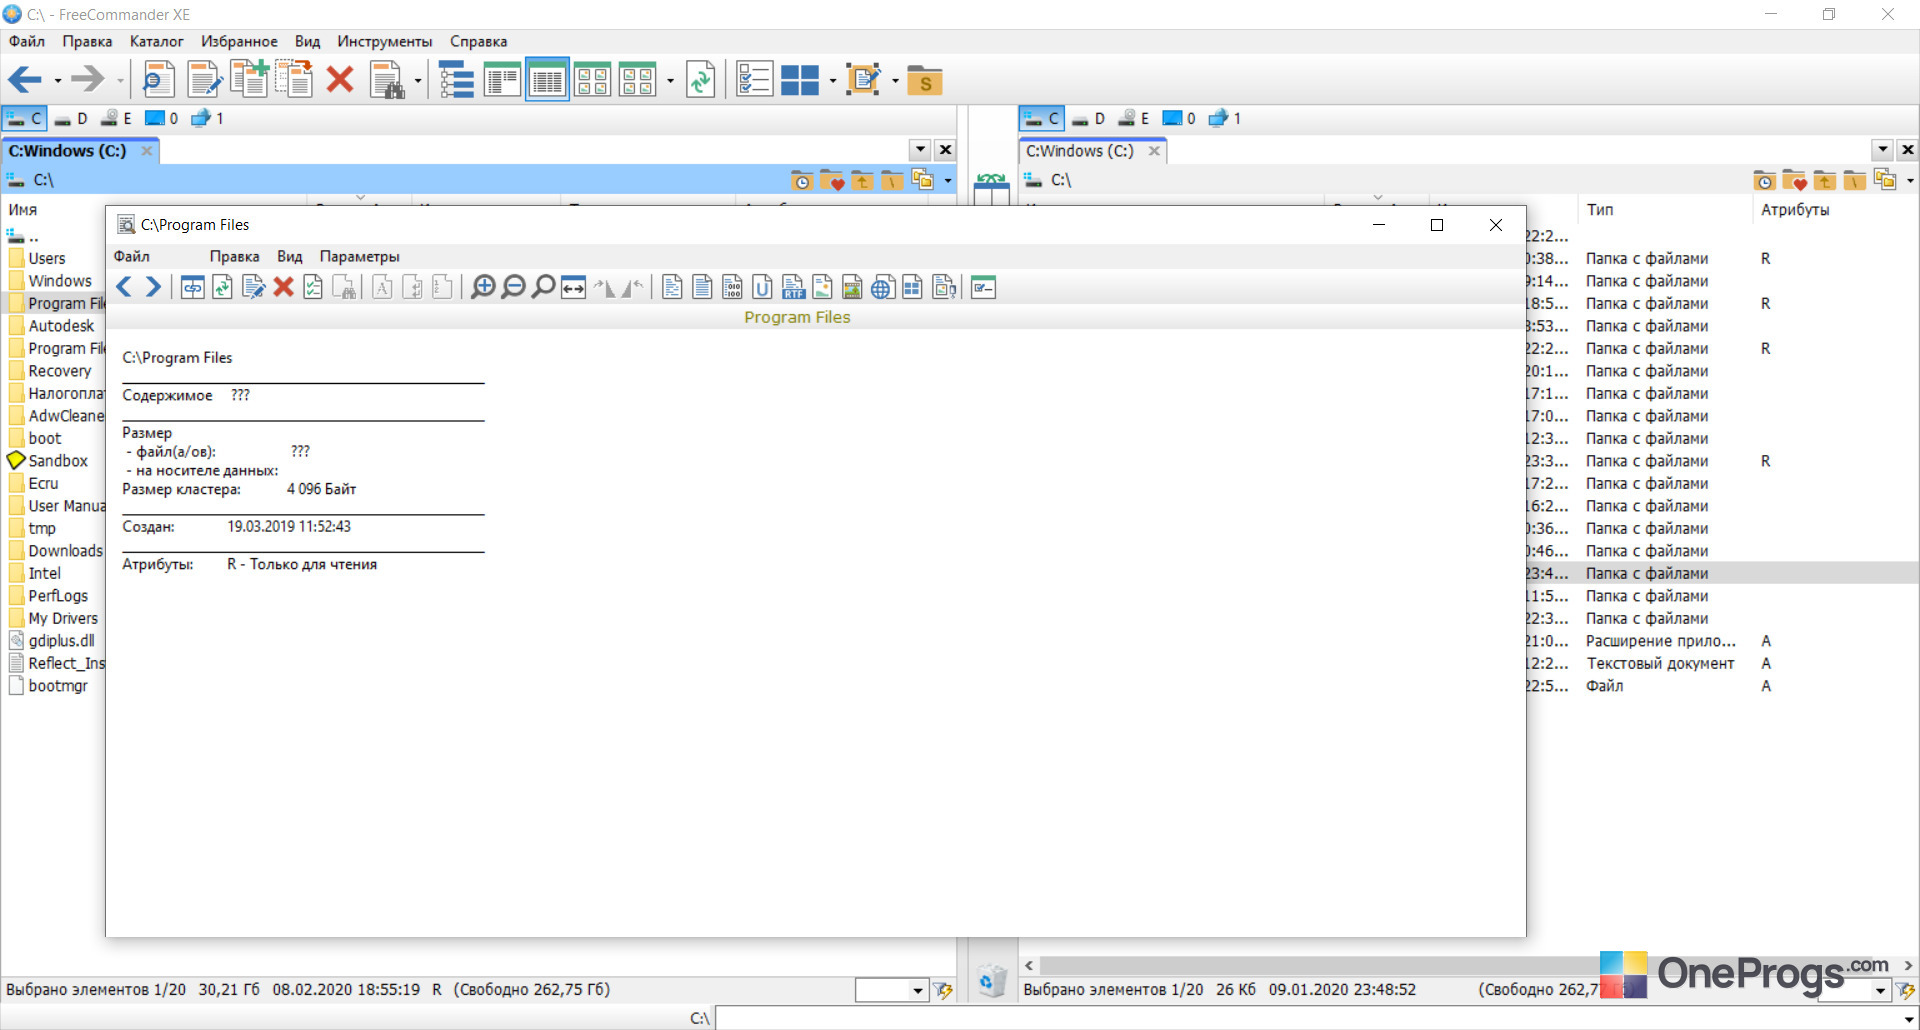1920x1030 pixels.
Task: Select gdiplus.dll file in left panel
Action: click(x=61, y=641)
